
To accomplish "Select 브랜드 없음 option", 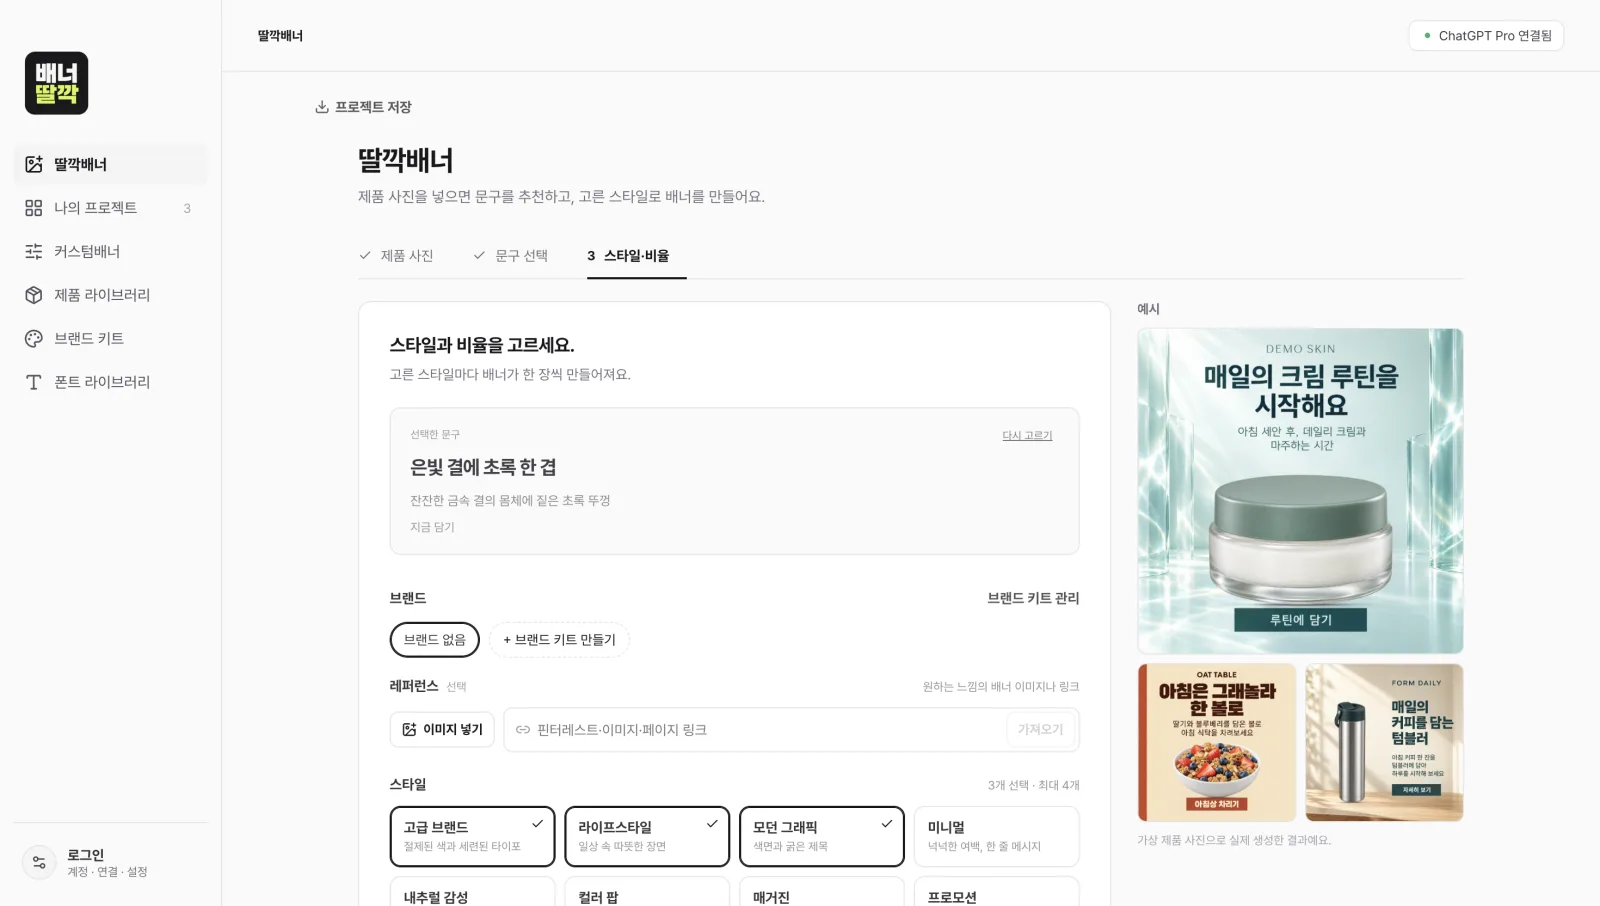I will tap(434, 640).
